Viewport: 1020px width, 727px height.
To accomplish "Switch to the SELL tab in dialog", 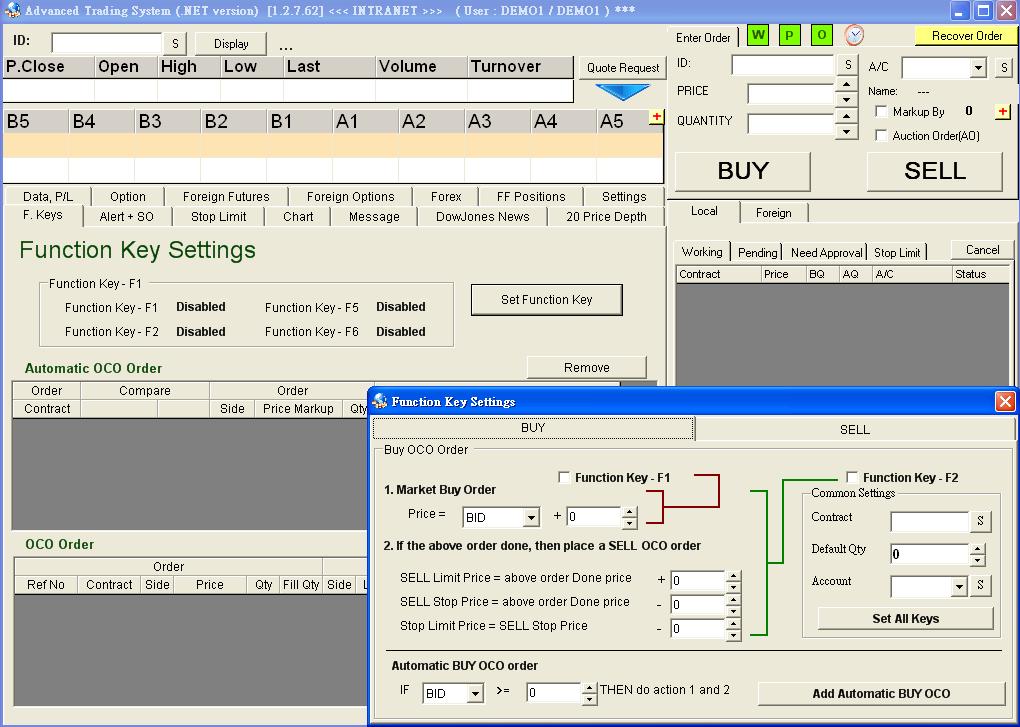I will point(854,429).
